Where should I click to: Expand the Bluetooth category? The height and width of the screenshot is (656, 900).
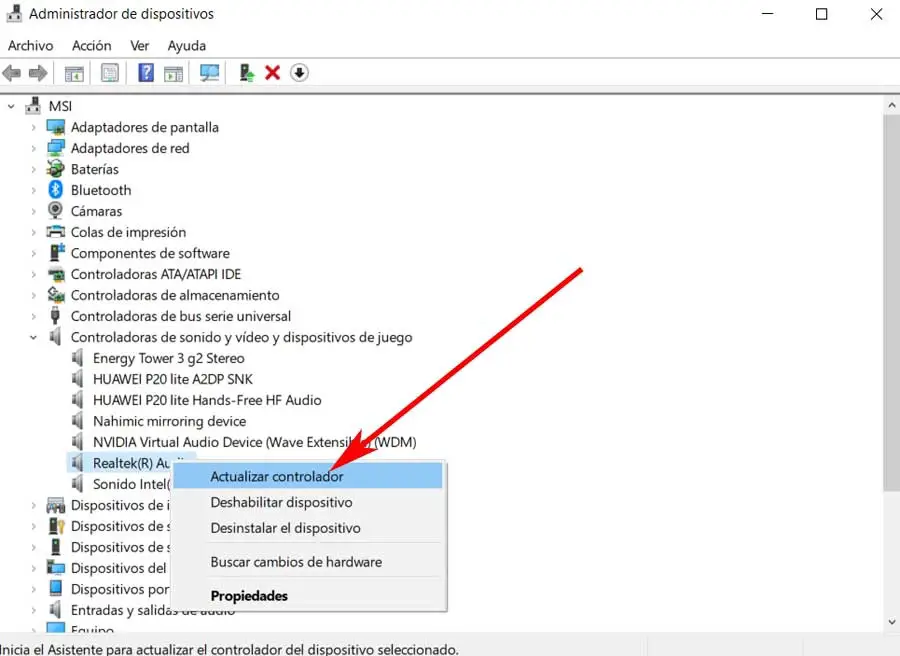[x=33, y=190]
